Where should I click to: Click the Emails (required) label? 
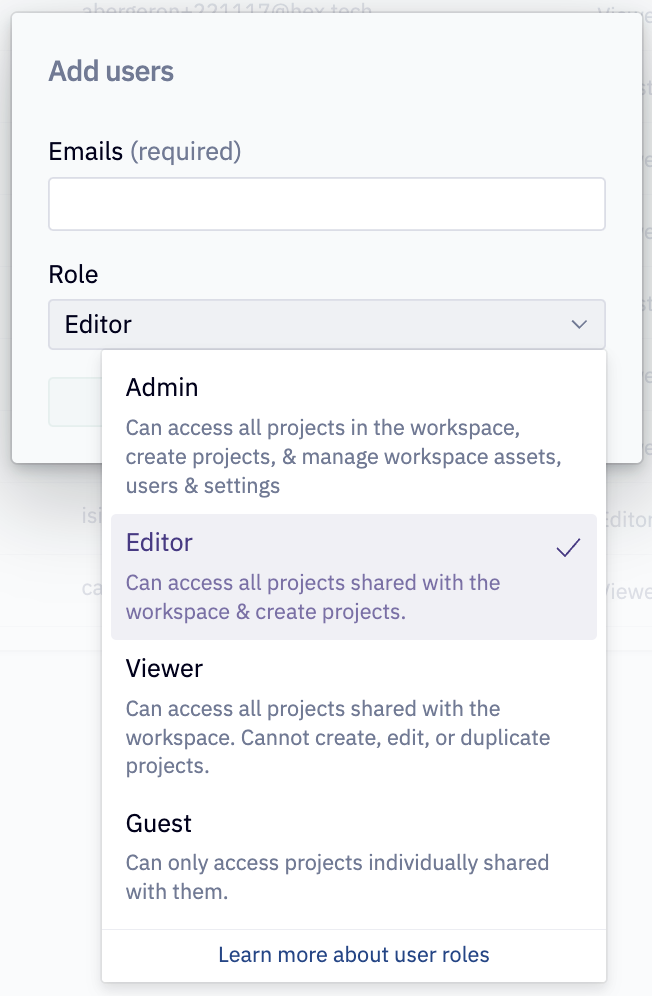(145, 152)
